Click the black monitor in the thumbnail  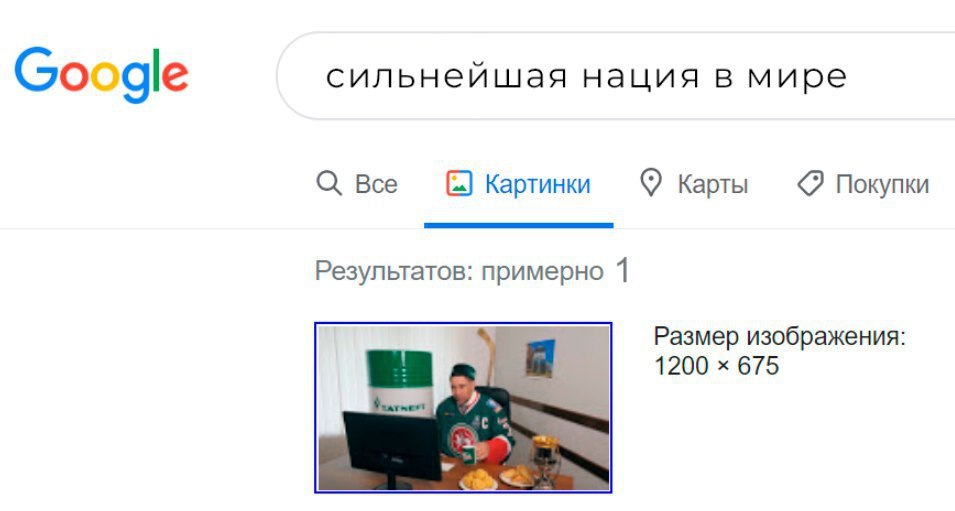392,449
